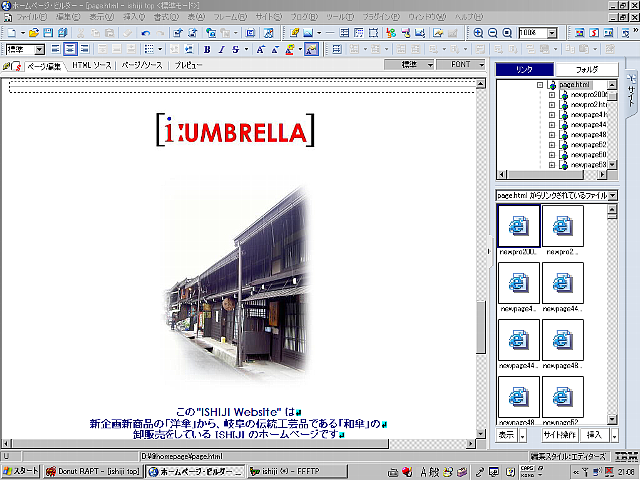640x480 pixels.
Task: Click thumbnail list scrollbar down arrow
Action: (612, 419)
